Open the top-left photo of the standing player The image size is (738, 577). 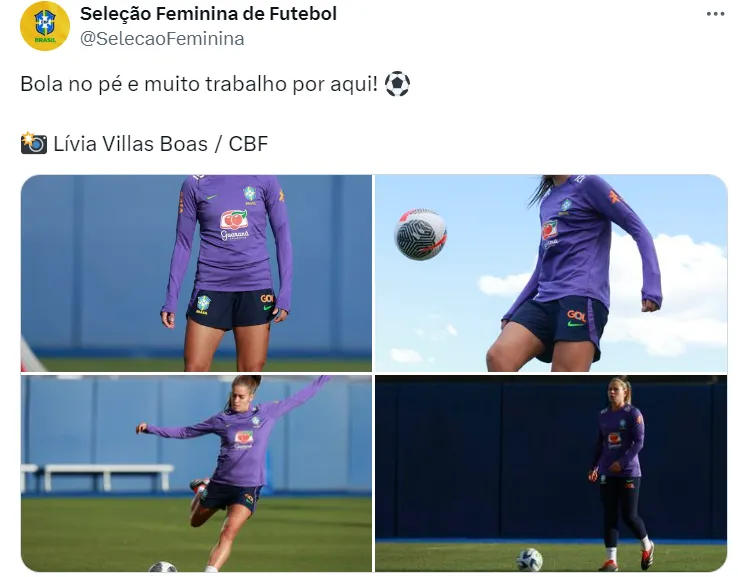196,273
